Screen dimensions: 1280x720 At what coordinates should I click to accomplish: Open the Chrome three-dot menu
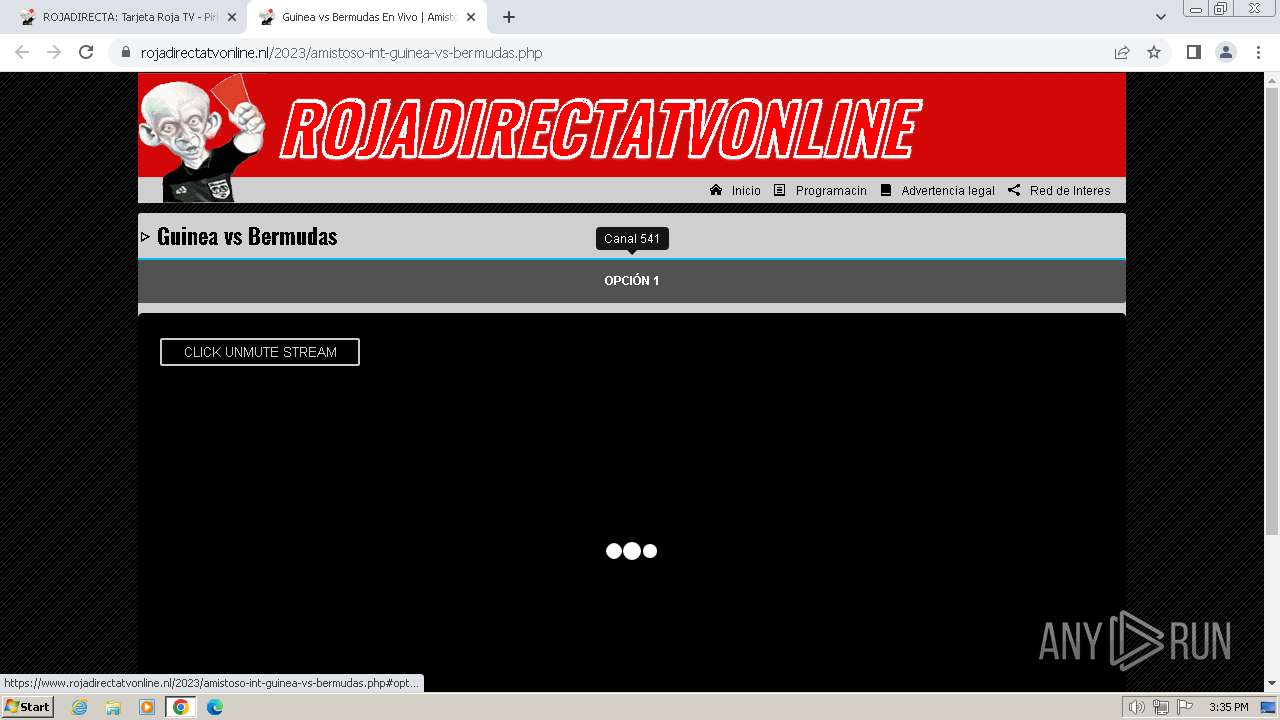point(1258,52)
